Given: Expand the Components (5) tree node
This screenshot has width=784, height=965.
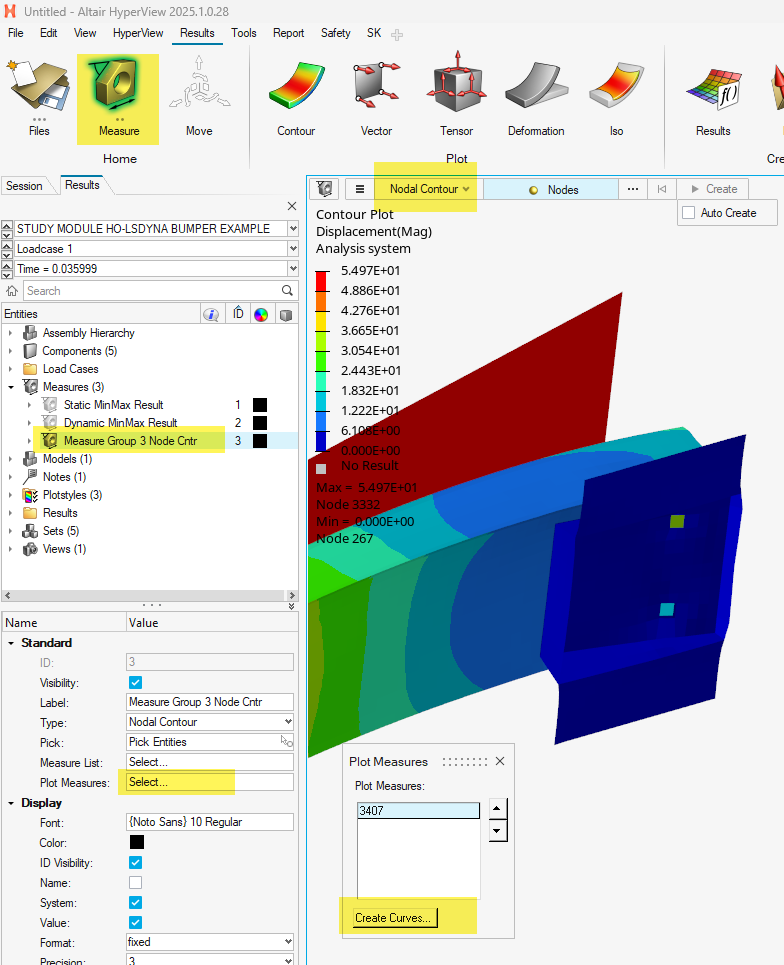Looking at the screenshot, I should click(x=10, y=351).
